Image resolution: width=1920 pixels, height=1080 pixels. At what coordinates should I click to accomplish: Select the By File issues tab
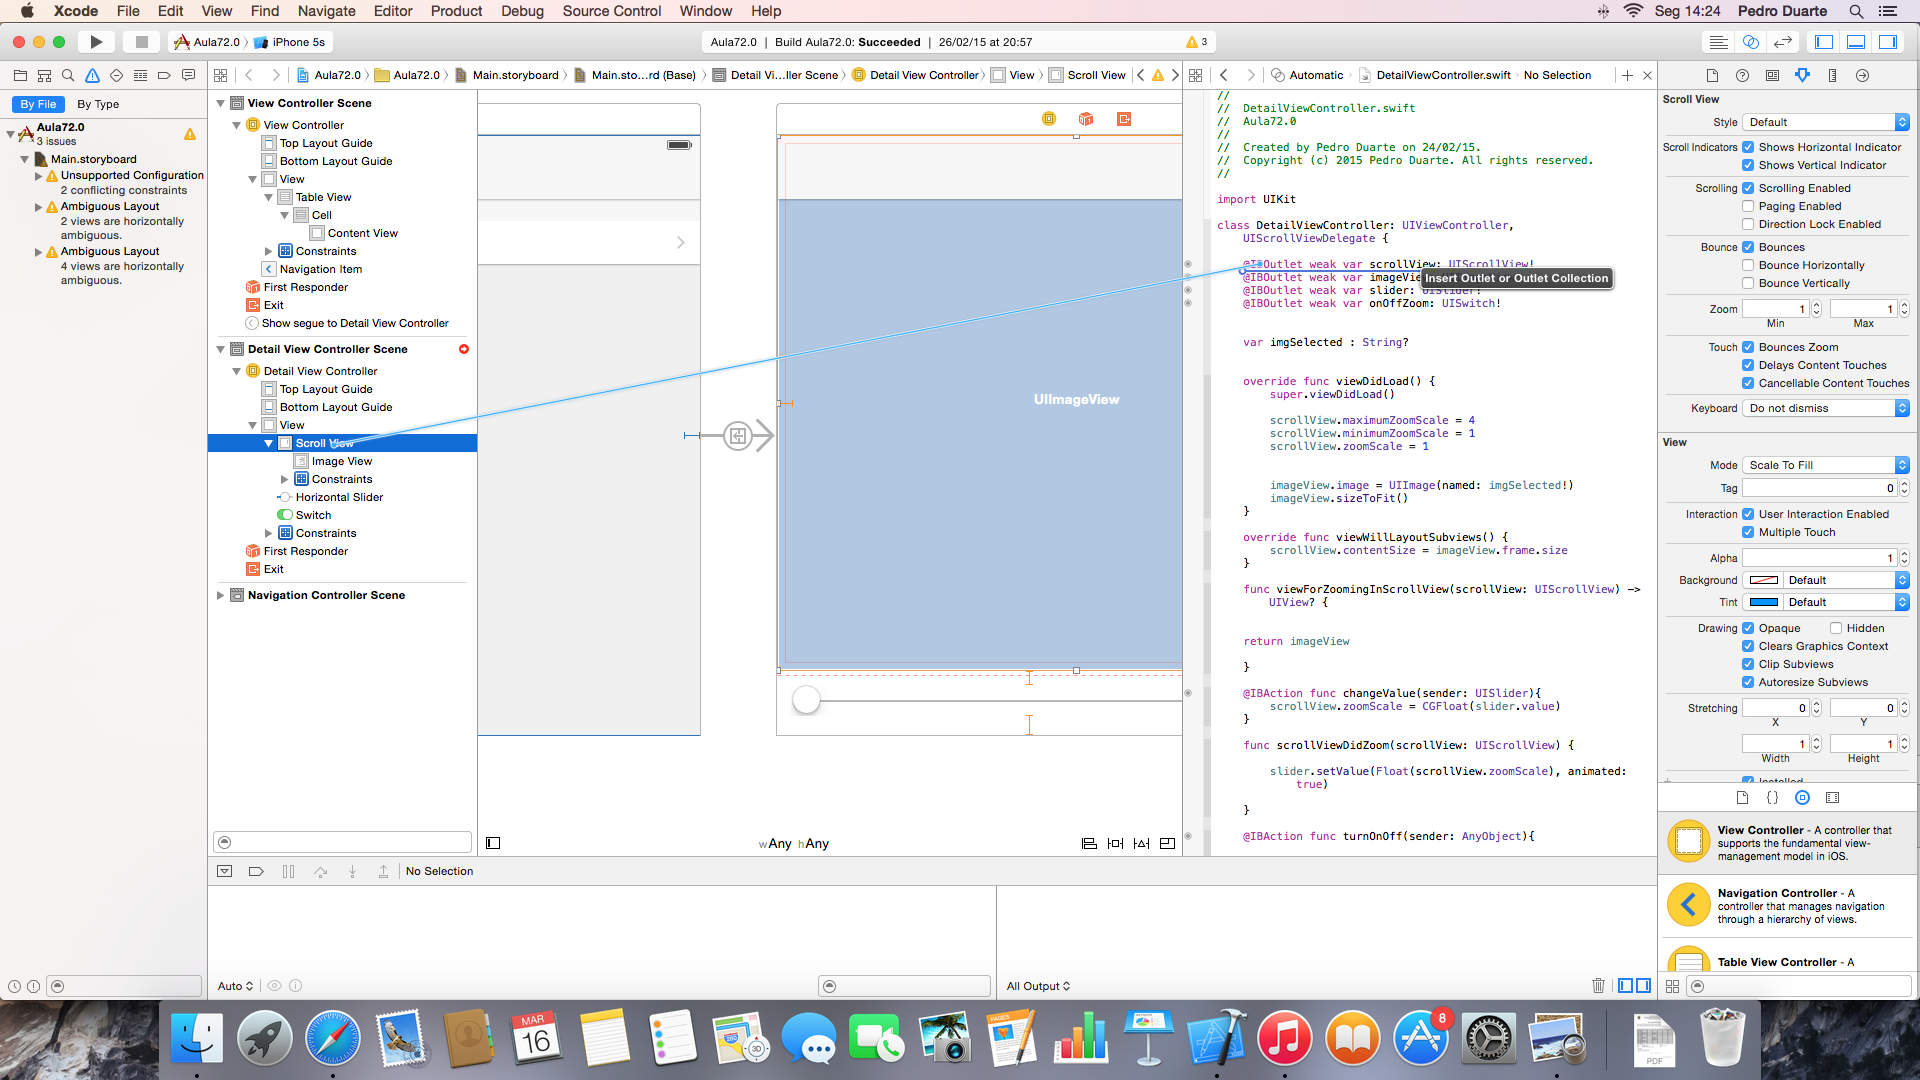coord(39,104)
